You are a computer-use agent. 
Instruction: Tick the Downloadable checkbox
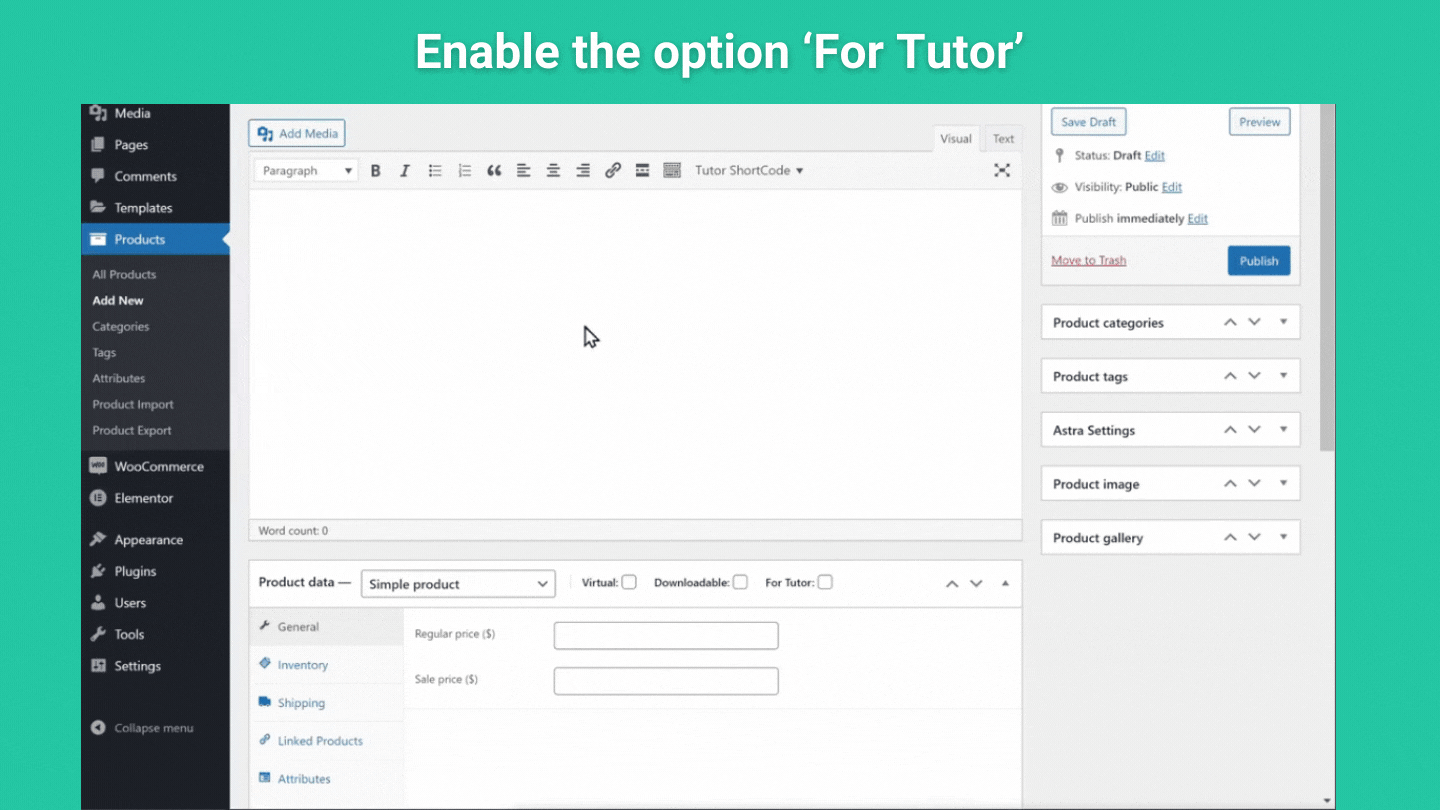click(740, 582)
